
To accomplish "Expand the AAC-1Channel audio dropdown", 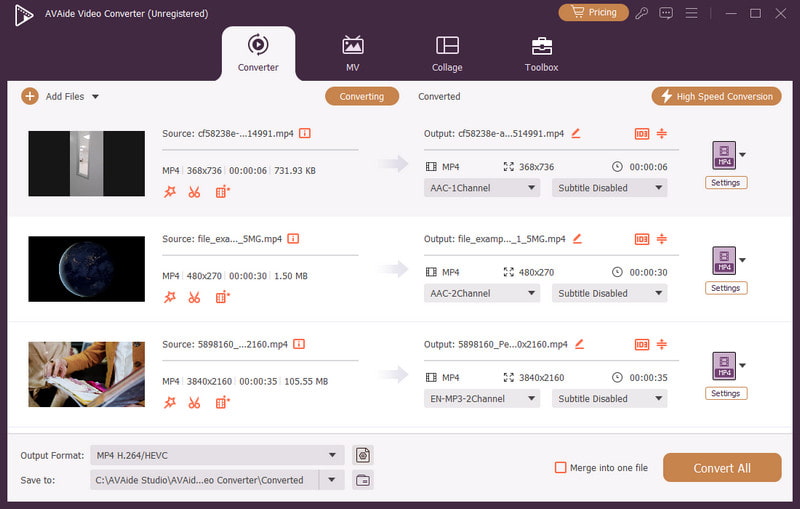I will click(481, 188).
